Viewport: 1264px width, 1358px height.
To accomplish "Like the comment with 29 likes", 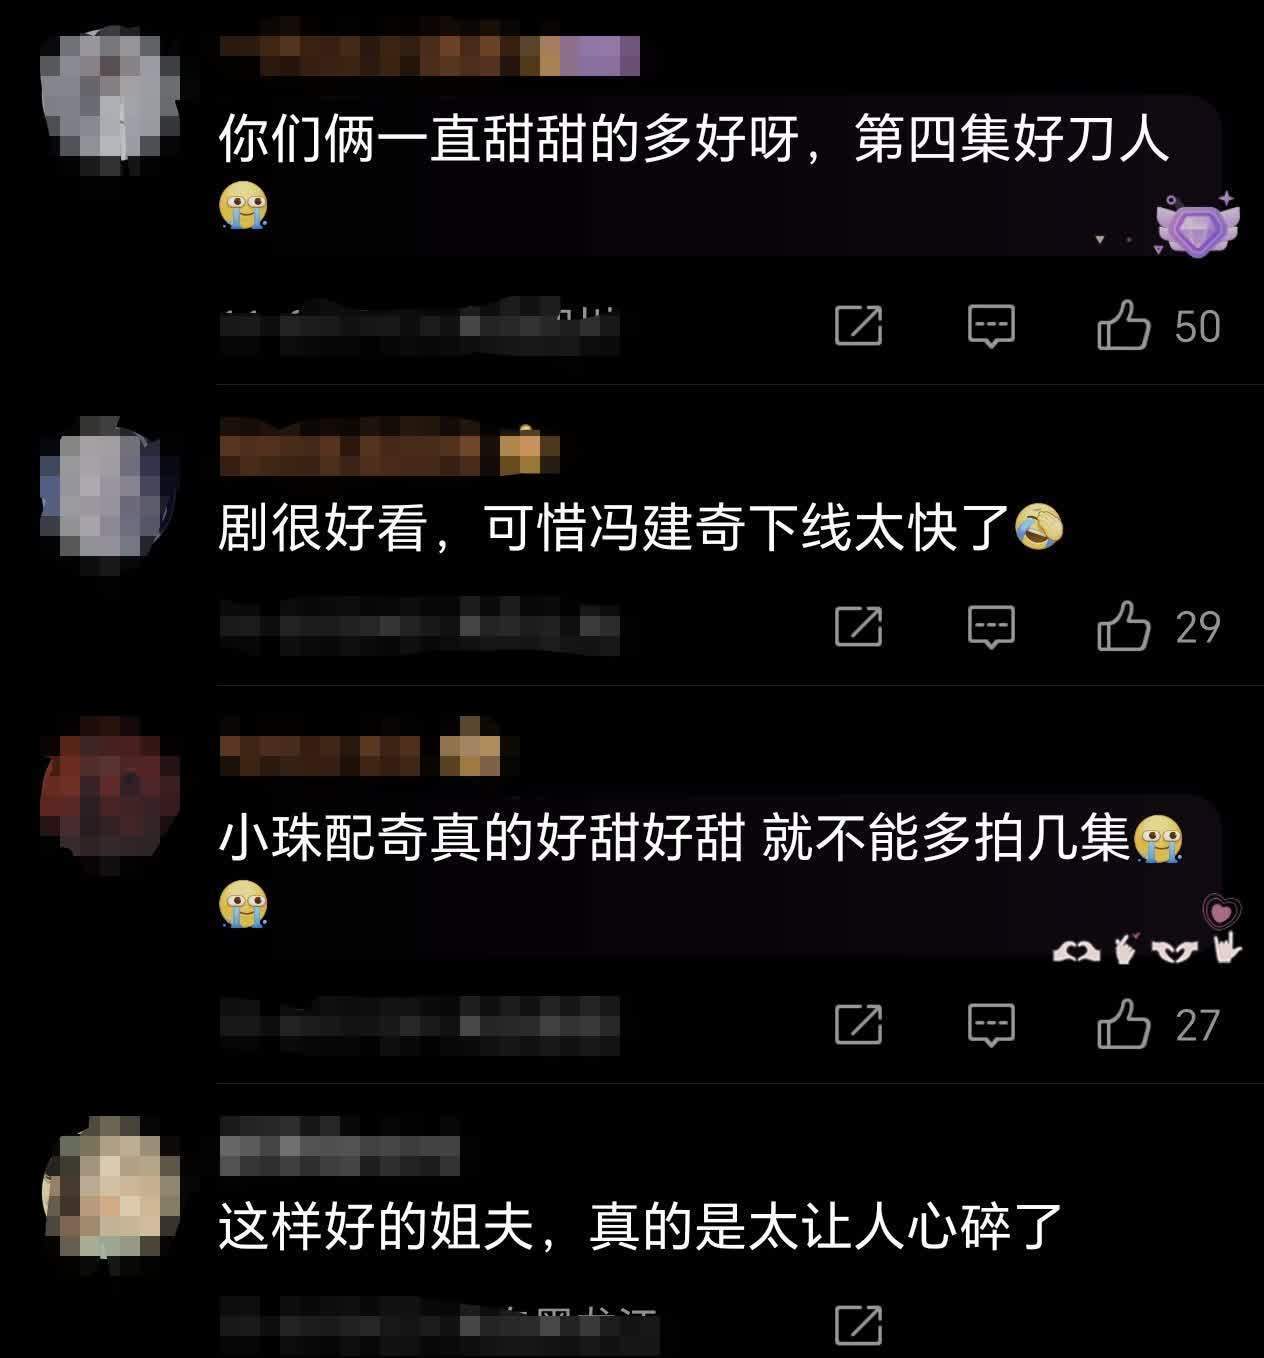I will coord(1124,626).
